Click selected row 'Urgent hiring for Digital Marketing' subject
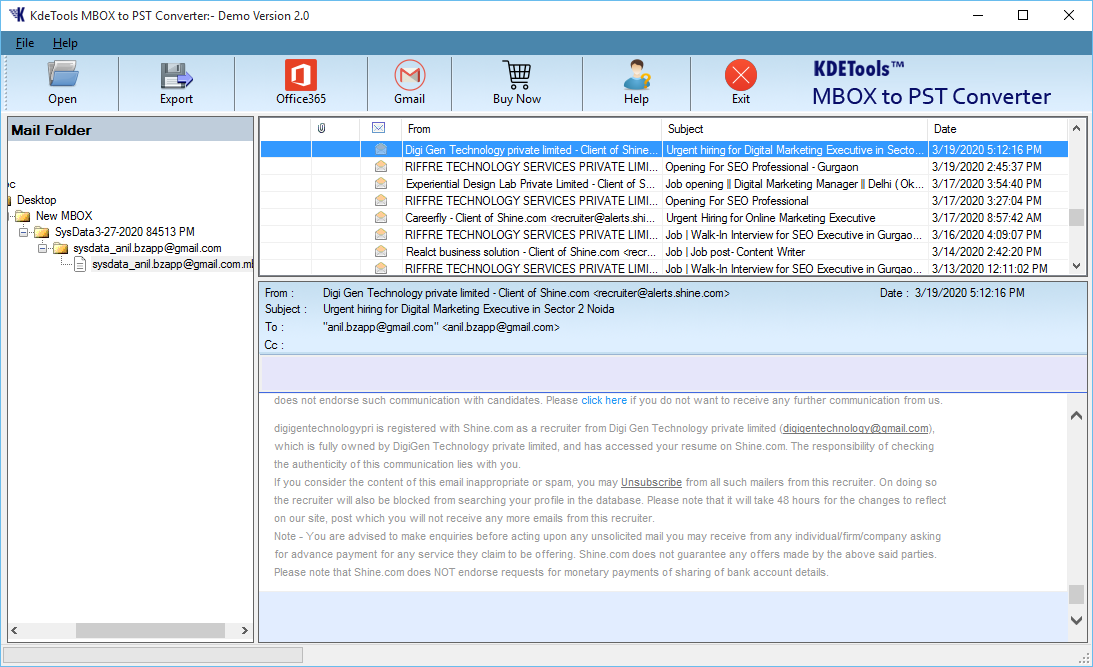This screenshot has height=667, width=1093. (x=794, y=149)
